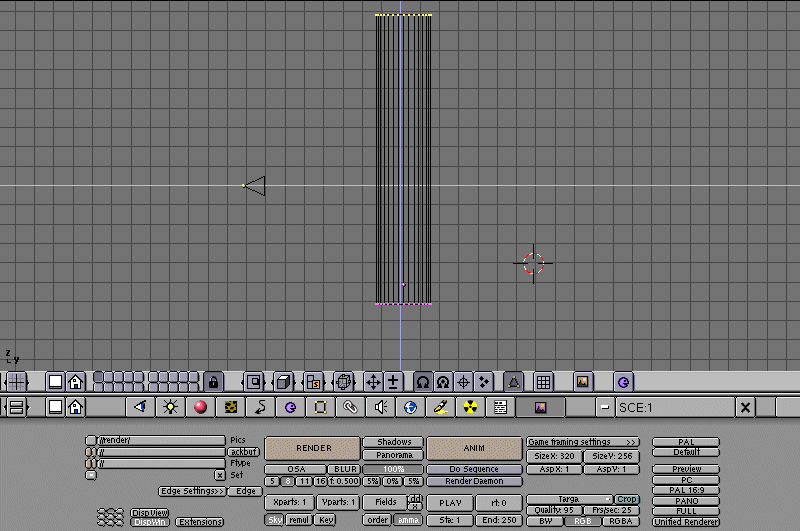Open the radiation-symbol radiosity buttons
The image size is (800, 531).
pos(470,407)
